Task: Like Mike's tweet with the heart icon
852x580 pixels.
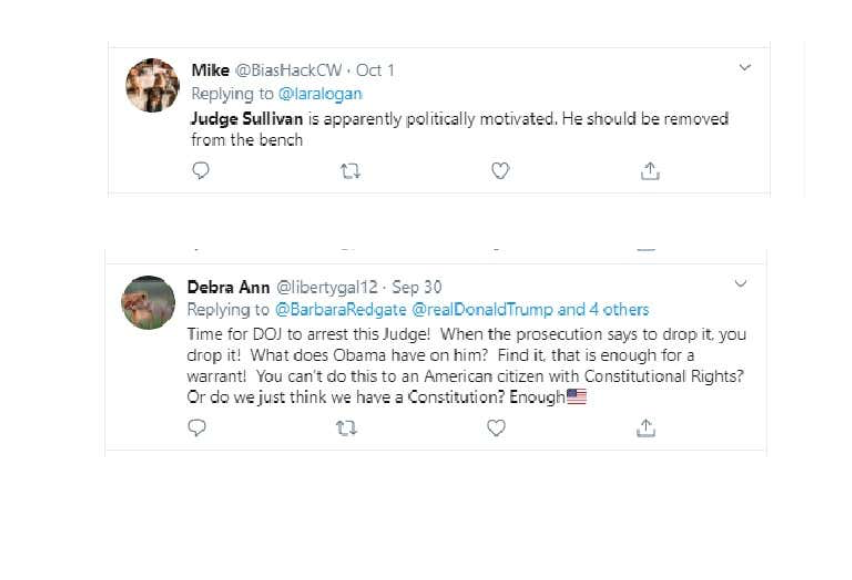Action: click(x=500, y=171)
